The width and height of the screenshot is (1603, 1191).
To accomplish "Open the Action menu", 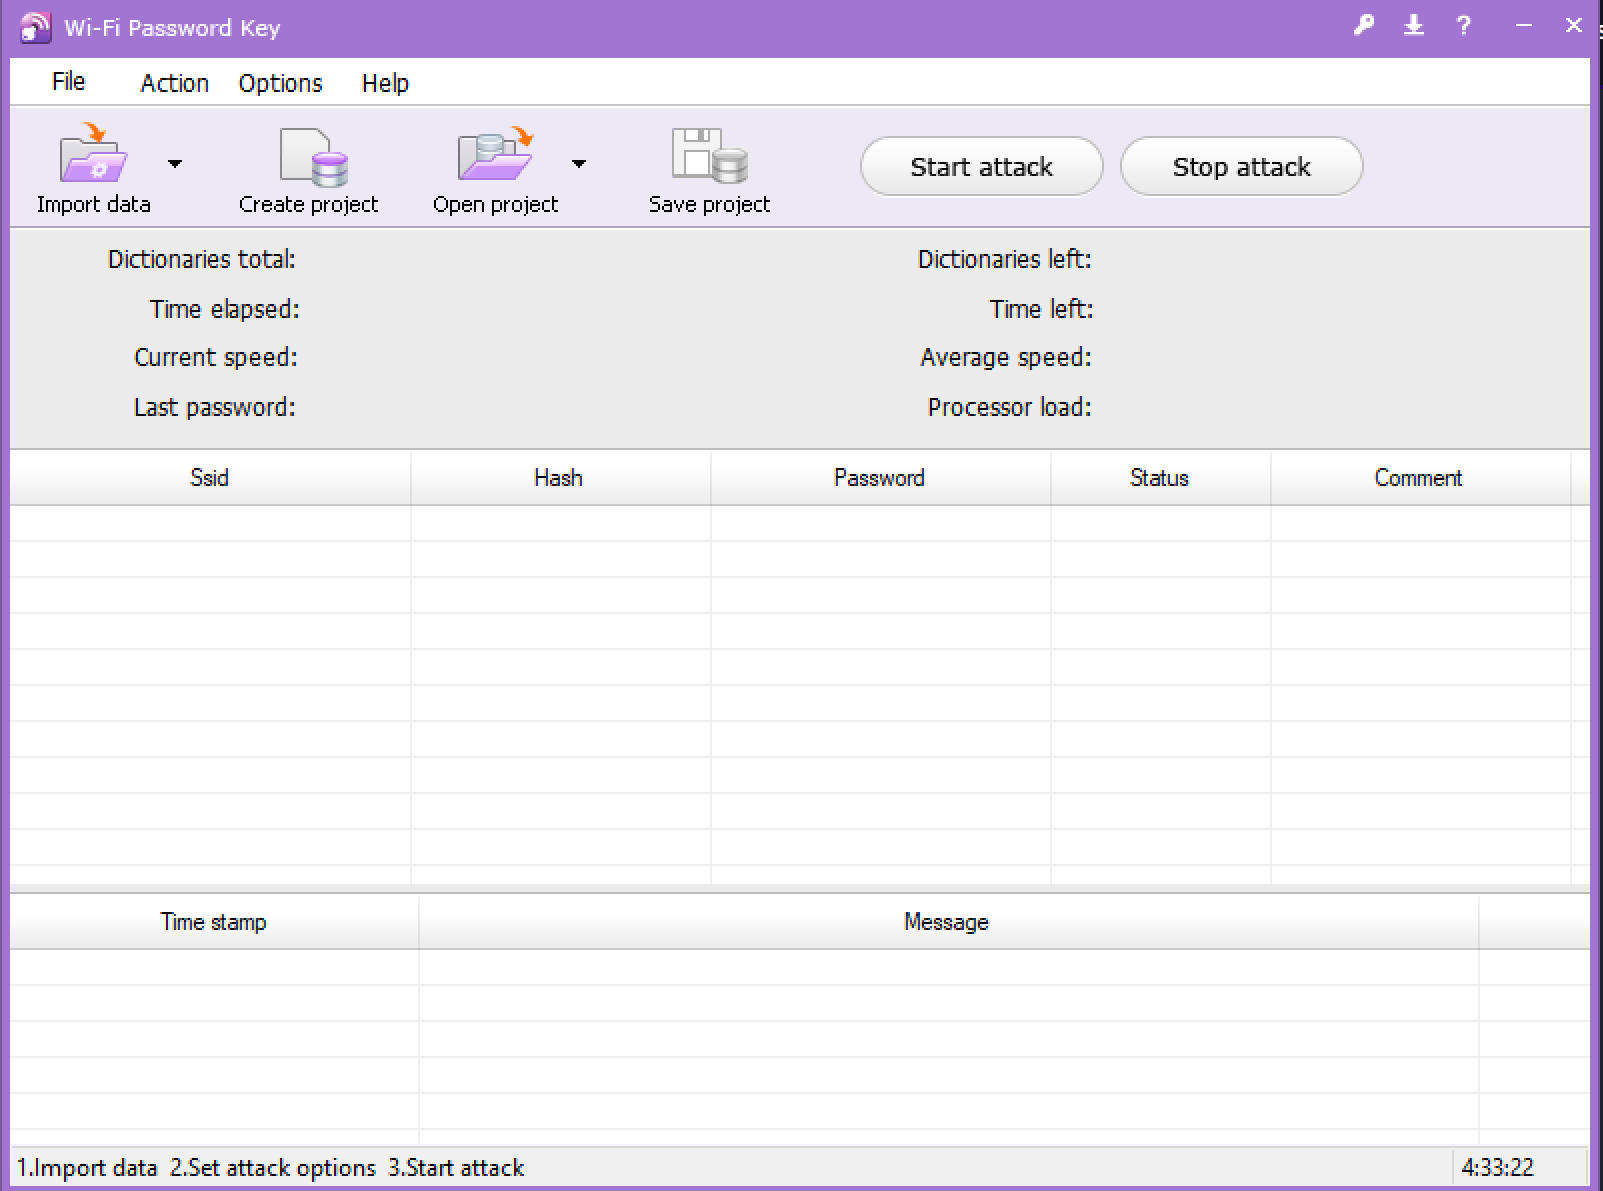I will 174,83.
